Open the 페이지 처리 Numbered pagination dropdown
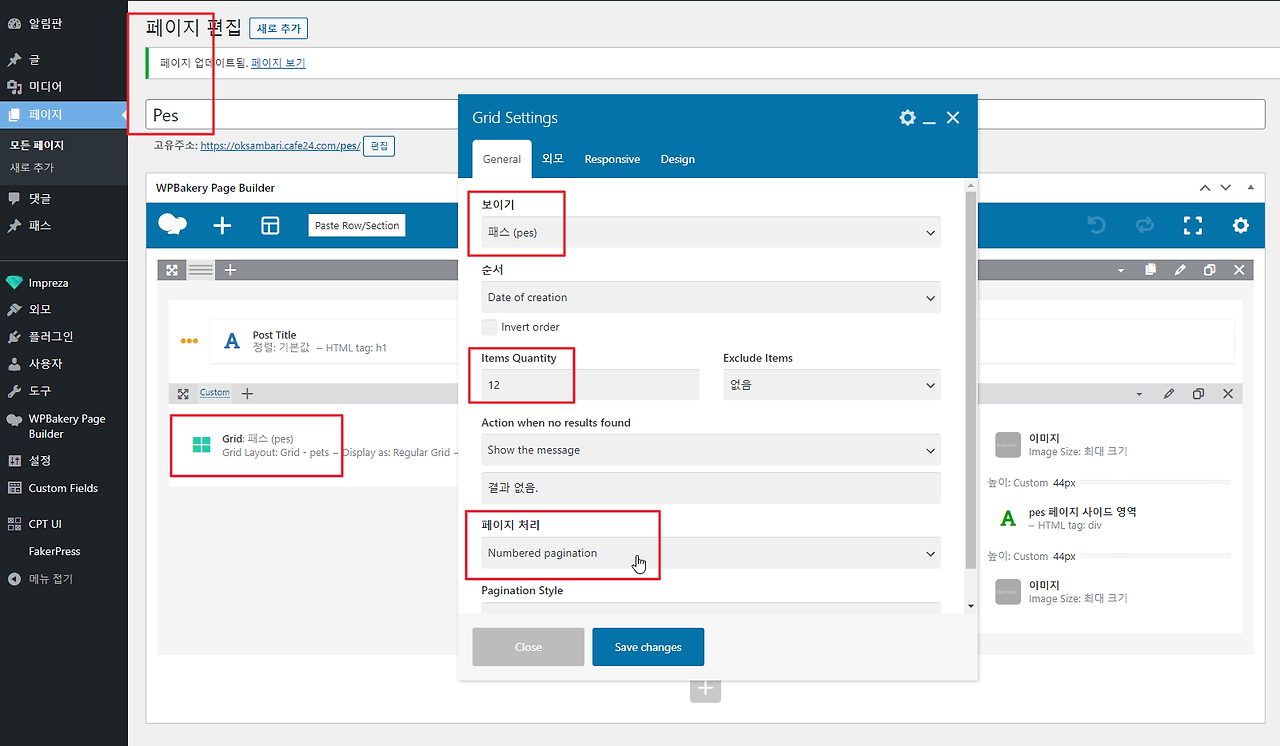The width and height of the screenshot is (1280, 746). tap(711, 553)
